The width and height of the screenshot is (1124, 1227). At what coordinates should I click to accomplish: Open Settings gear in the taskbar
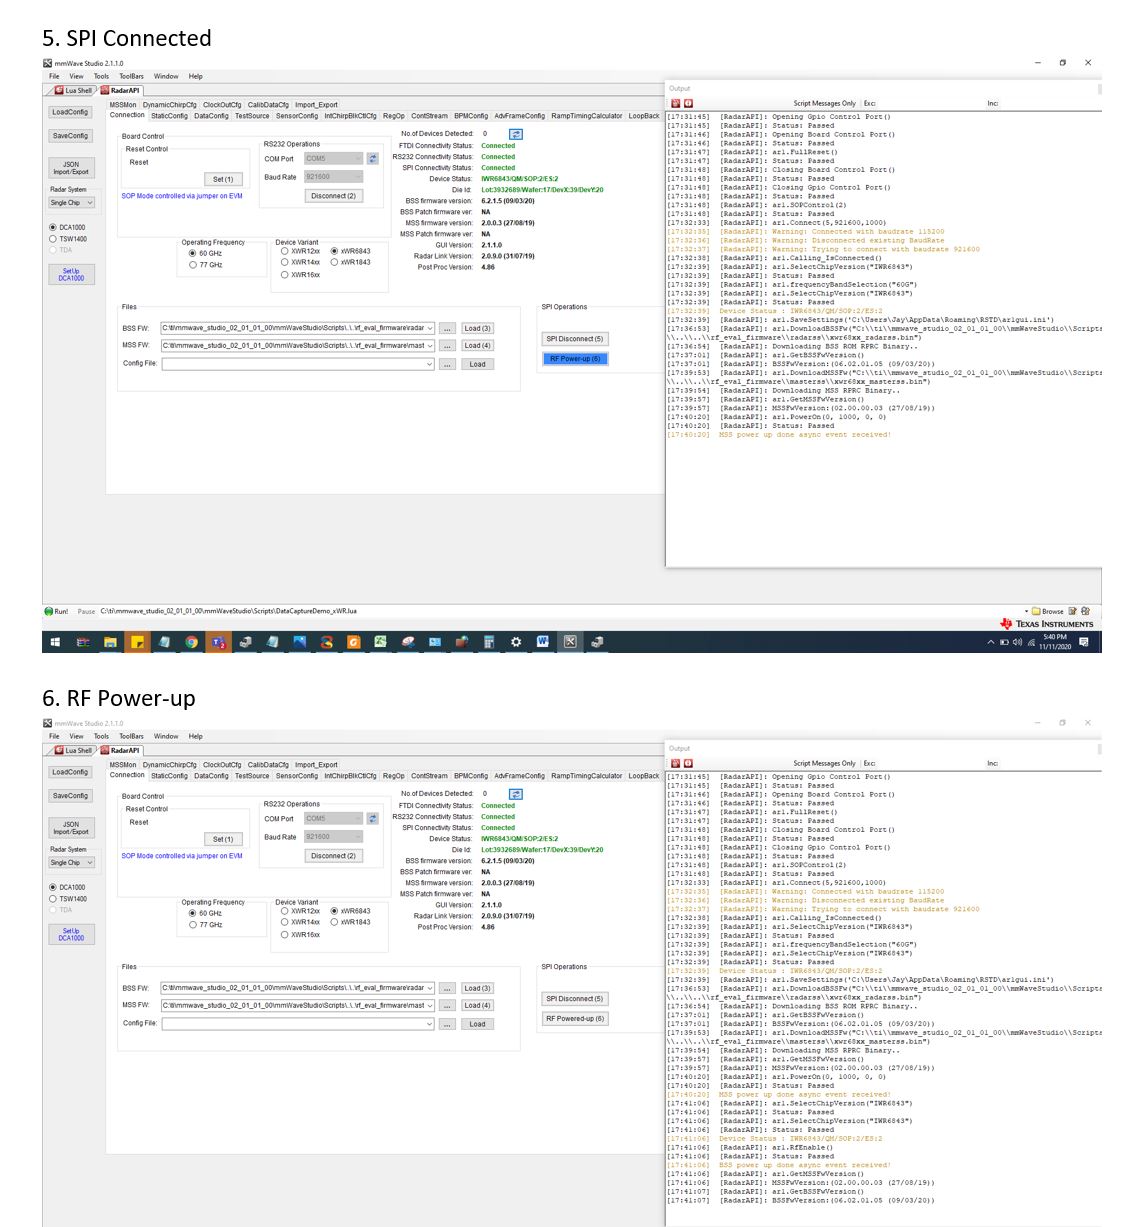[515, 642]
